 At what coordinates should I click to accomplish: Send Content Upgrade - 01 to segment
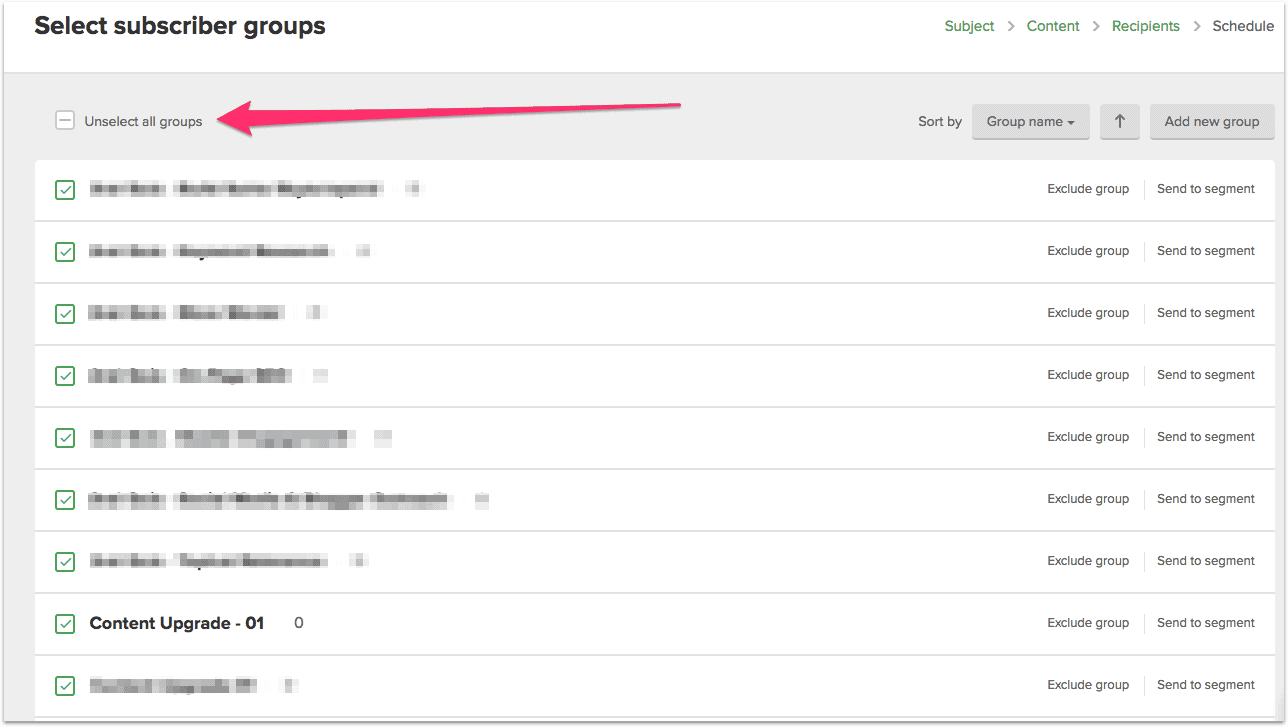tap(1205, 623)
